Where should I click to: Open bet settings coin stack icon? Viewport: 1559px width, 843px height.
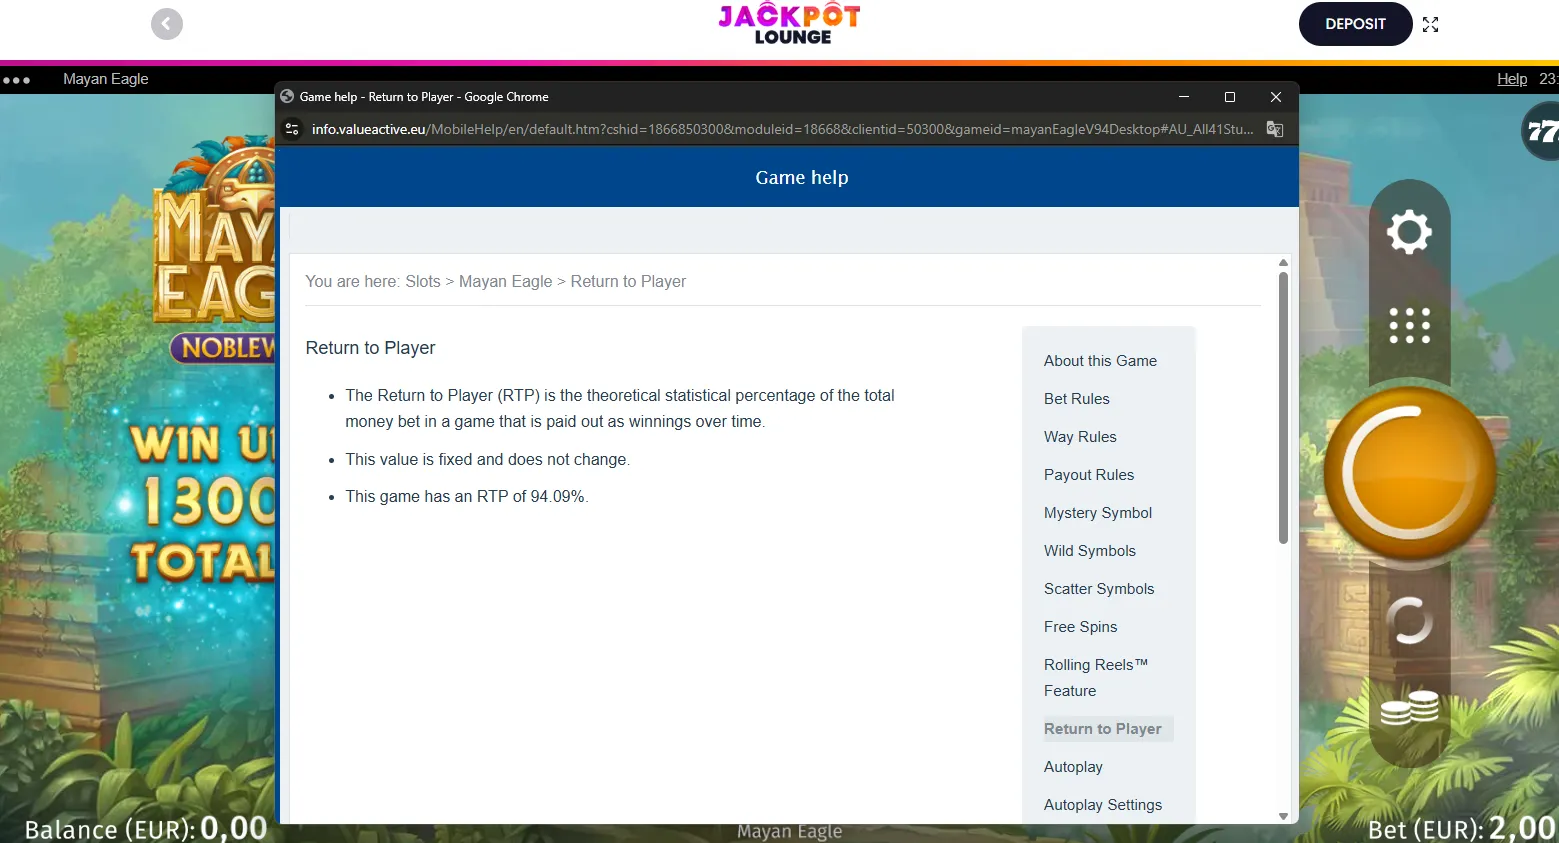tap(1409, 708)
